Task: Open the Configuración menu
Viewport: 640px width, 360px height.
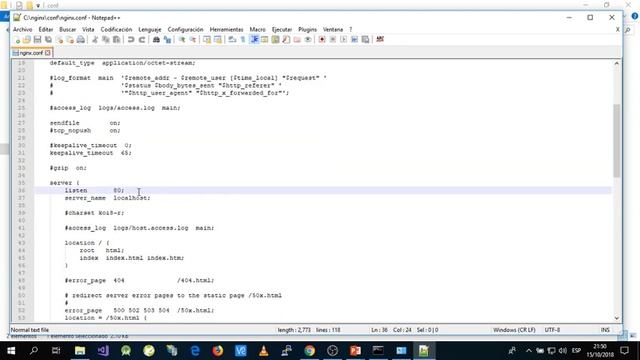Action: coord(185,29)
